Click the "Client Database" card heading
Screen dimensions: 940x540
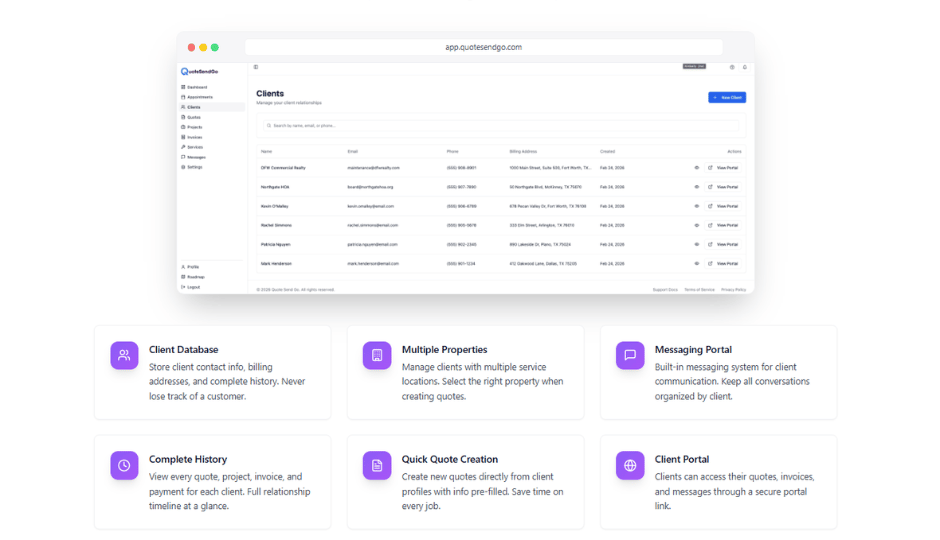(183, 349)
